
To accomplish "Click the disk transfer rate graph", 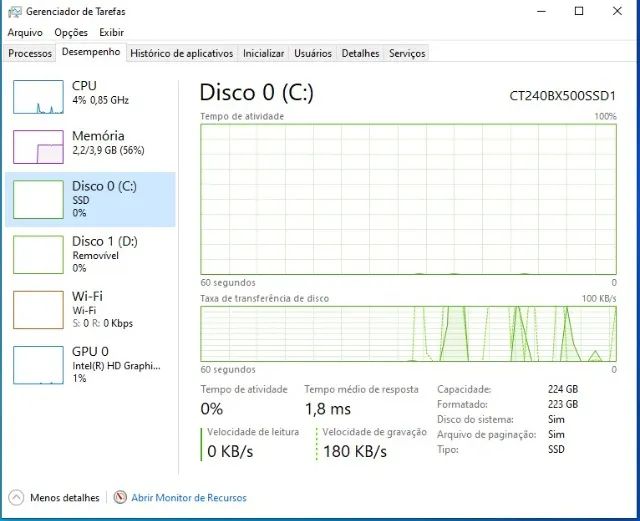I will (408, 333).
